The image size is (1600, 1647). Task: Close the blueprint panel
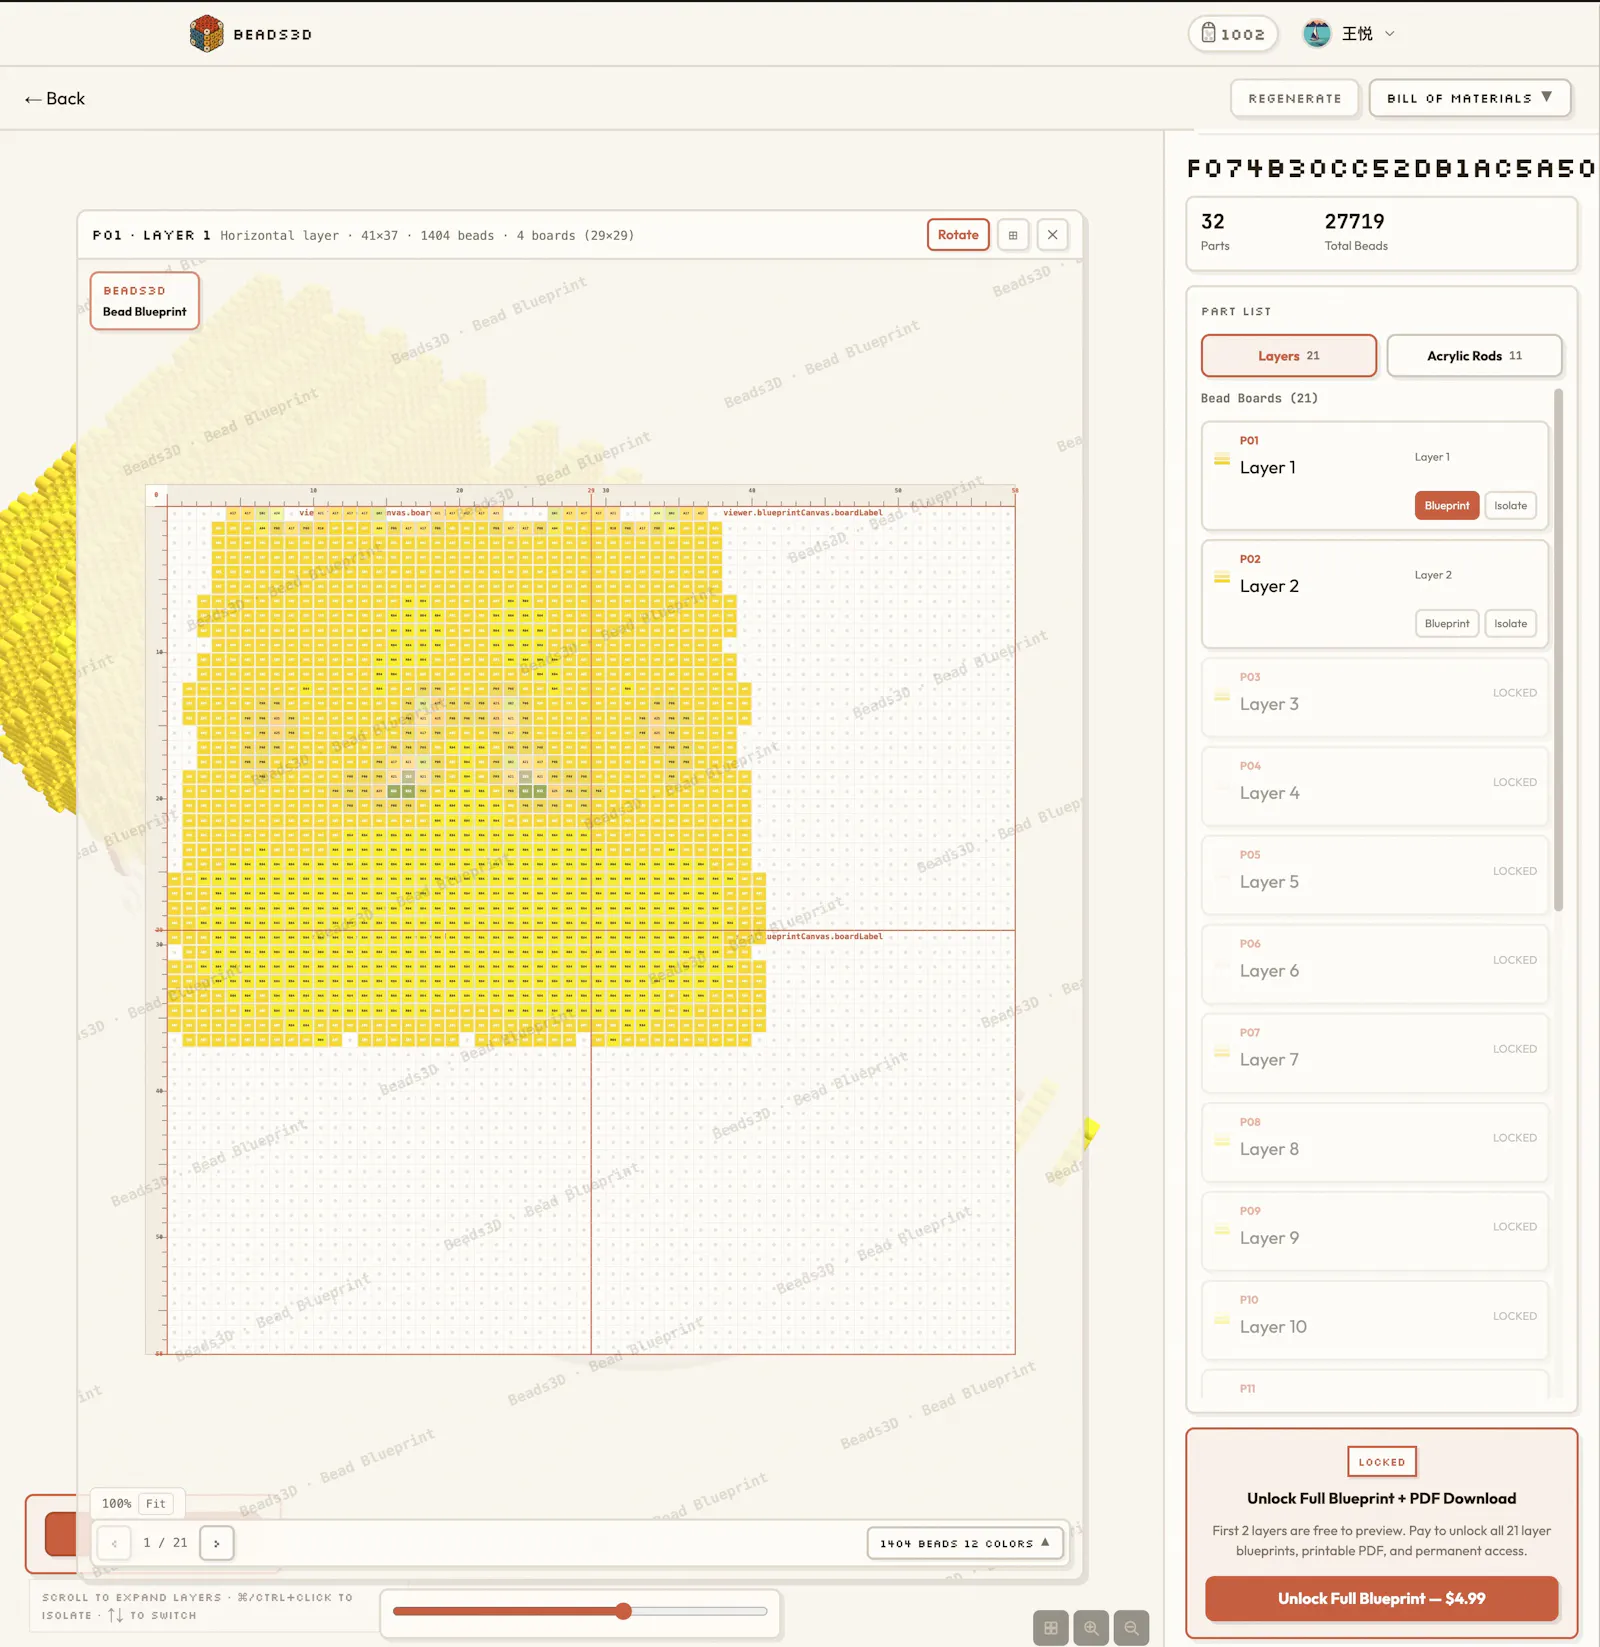1053,235
